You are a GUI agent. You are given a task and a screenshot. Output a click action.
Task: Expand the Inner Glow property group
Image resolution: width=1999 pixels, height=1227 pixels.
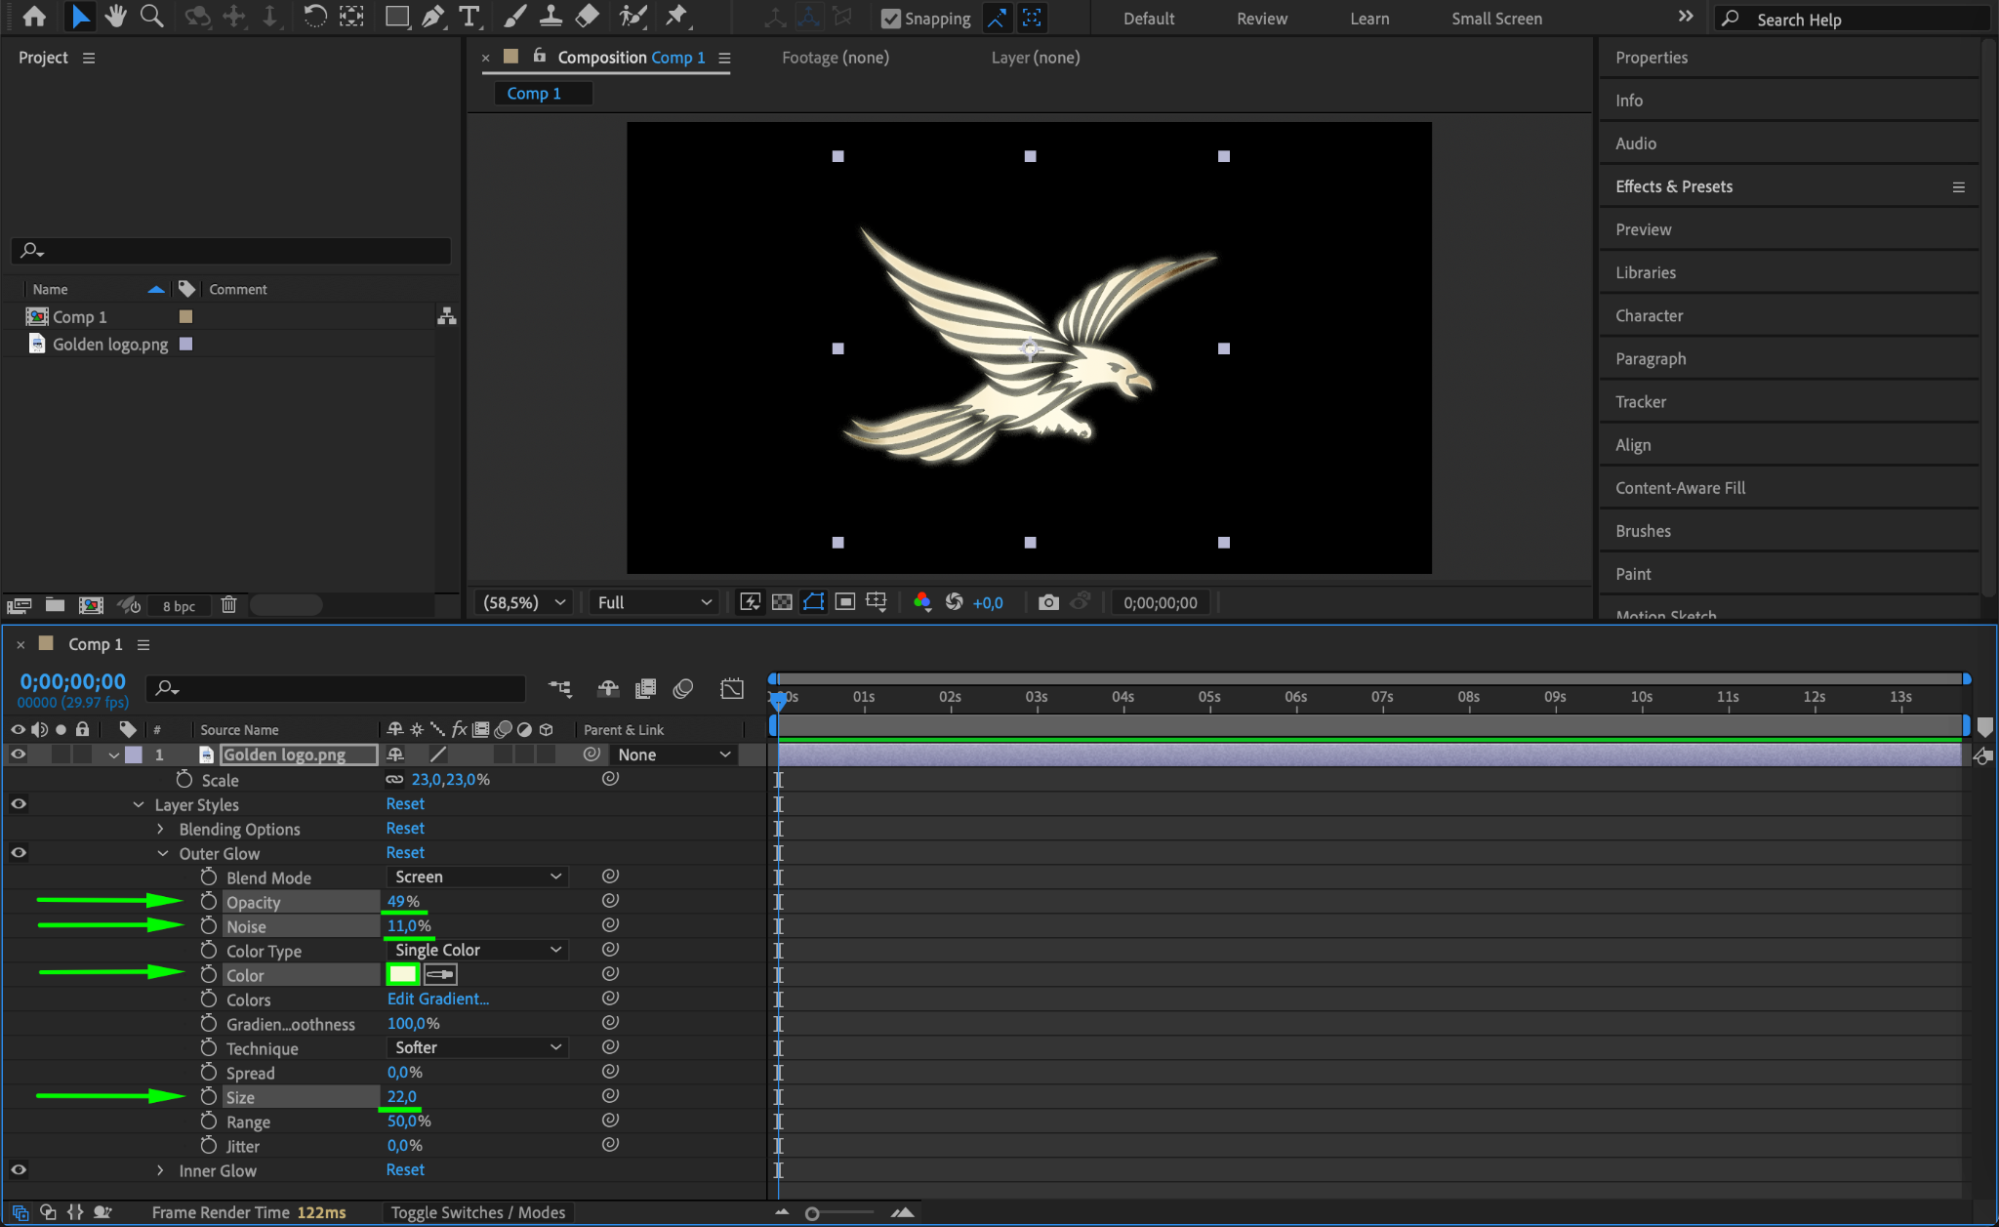pyautogui.click(x=160, y=1170)
